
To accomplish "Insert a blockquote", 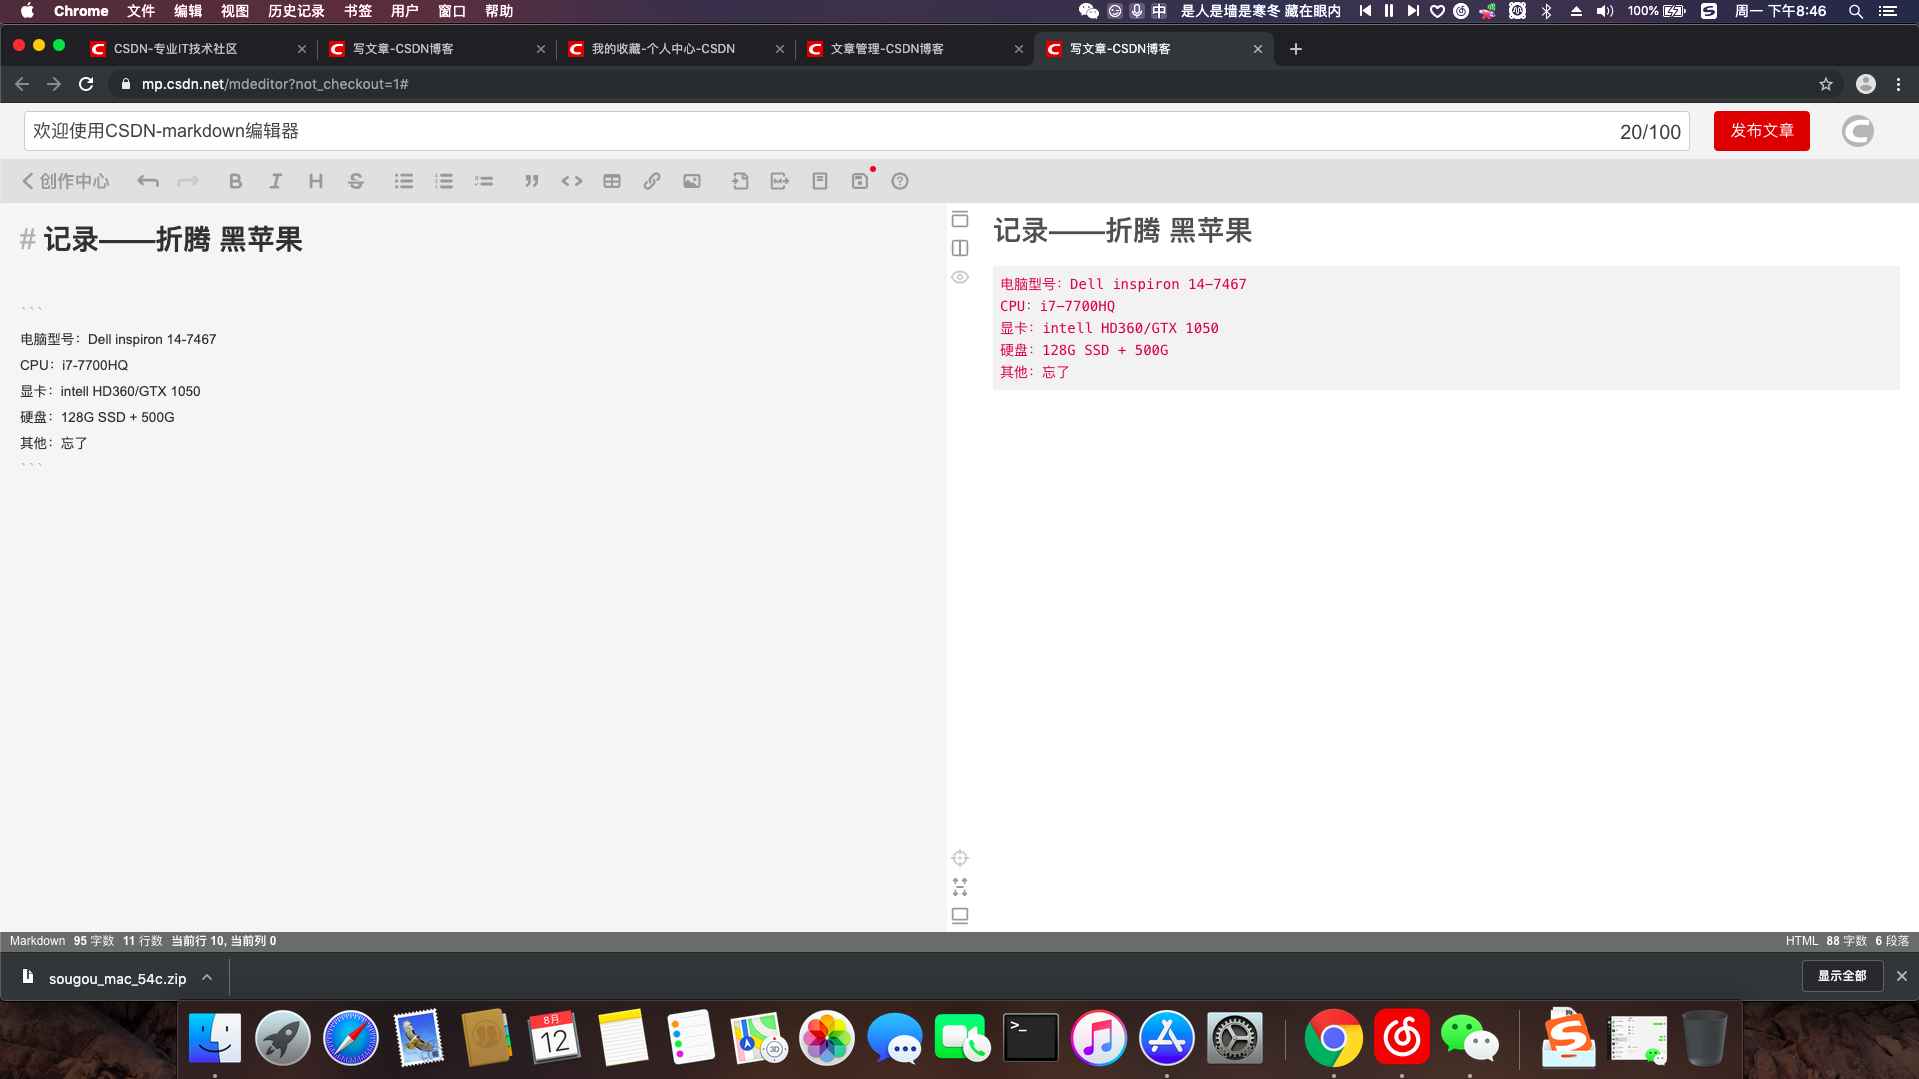I will [x=531, y=181].
